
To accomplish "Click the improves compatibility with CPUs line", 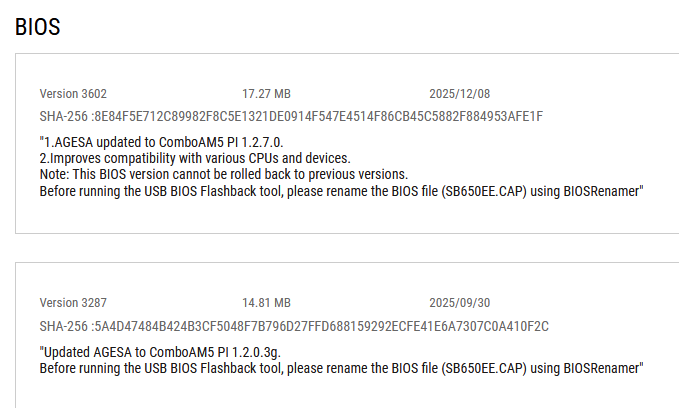I will [x=194, y=157].
